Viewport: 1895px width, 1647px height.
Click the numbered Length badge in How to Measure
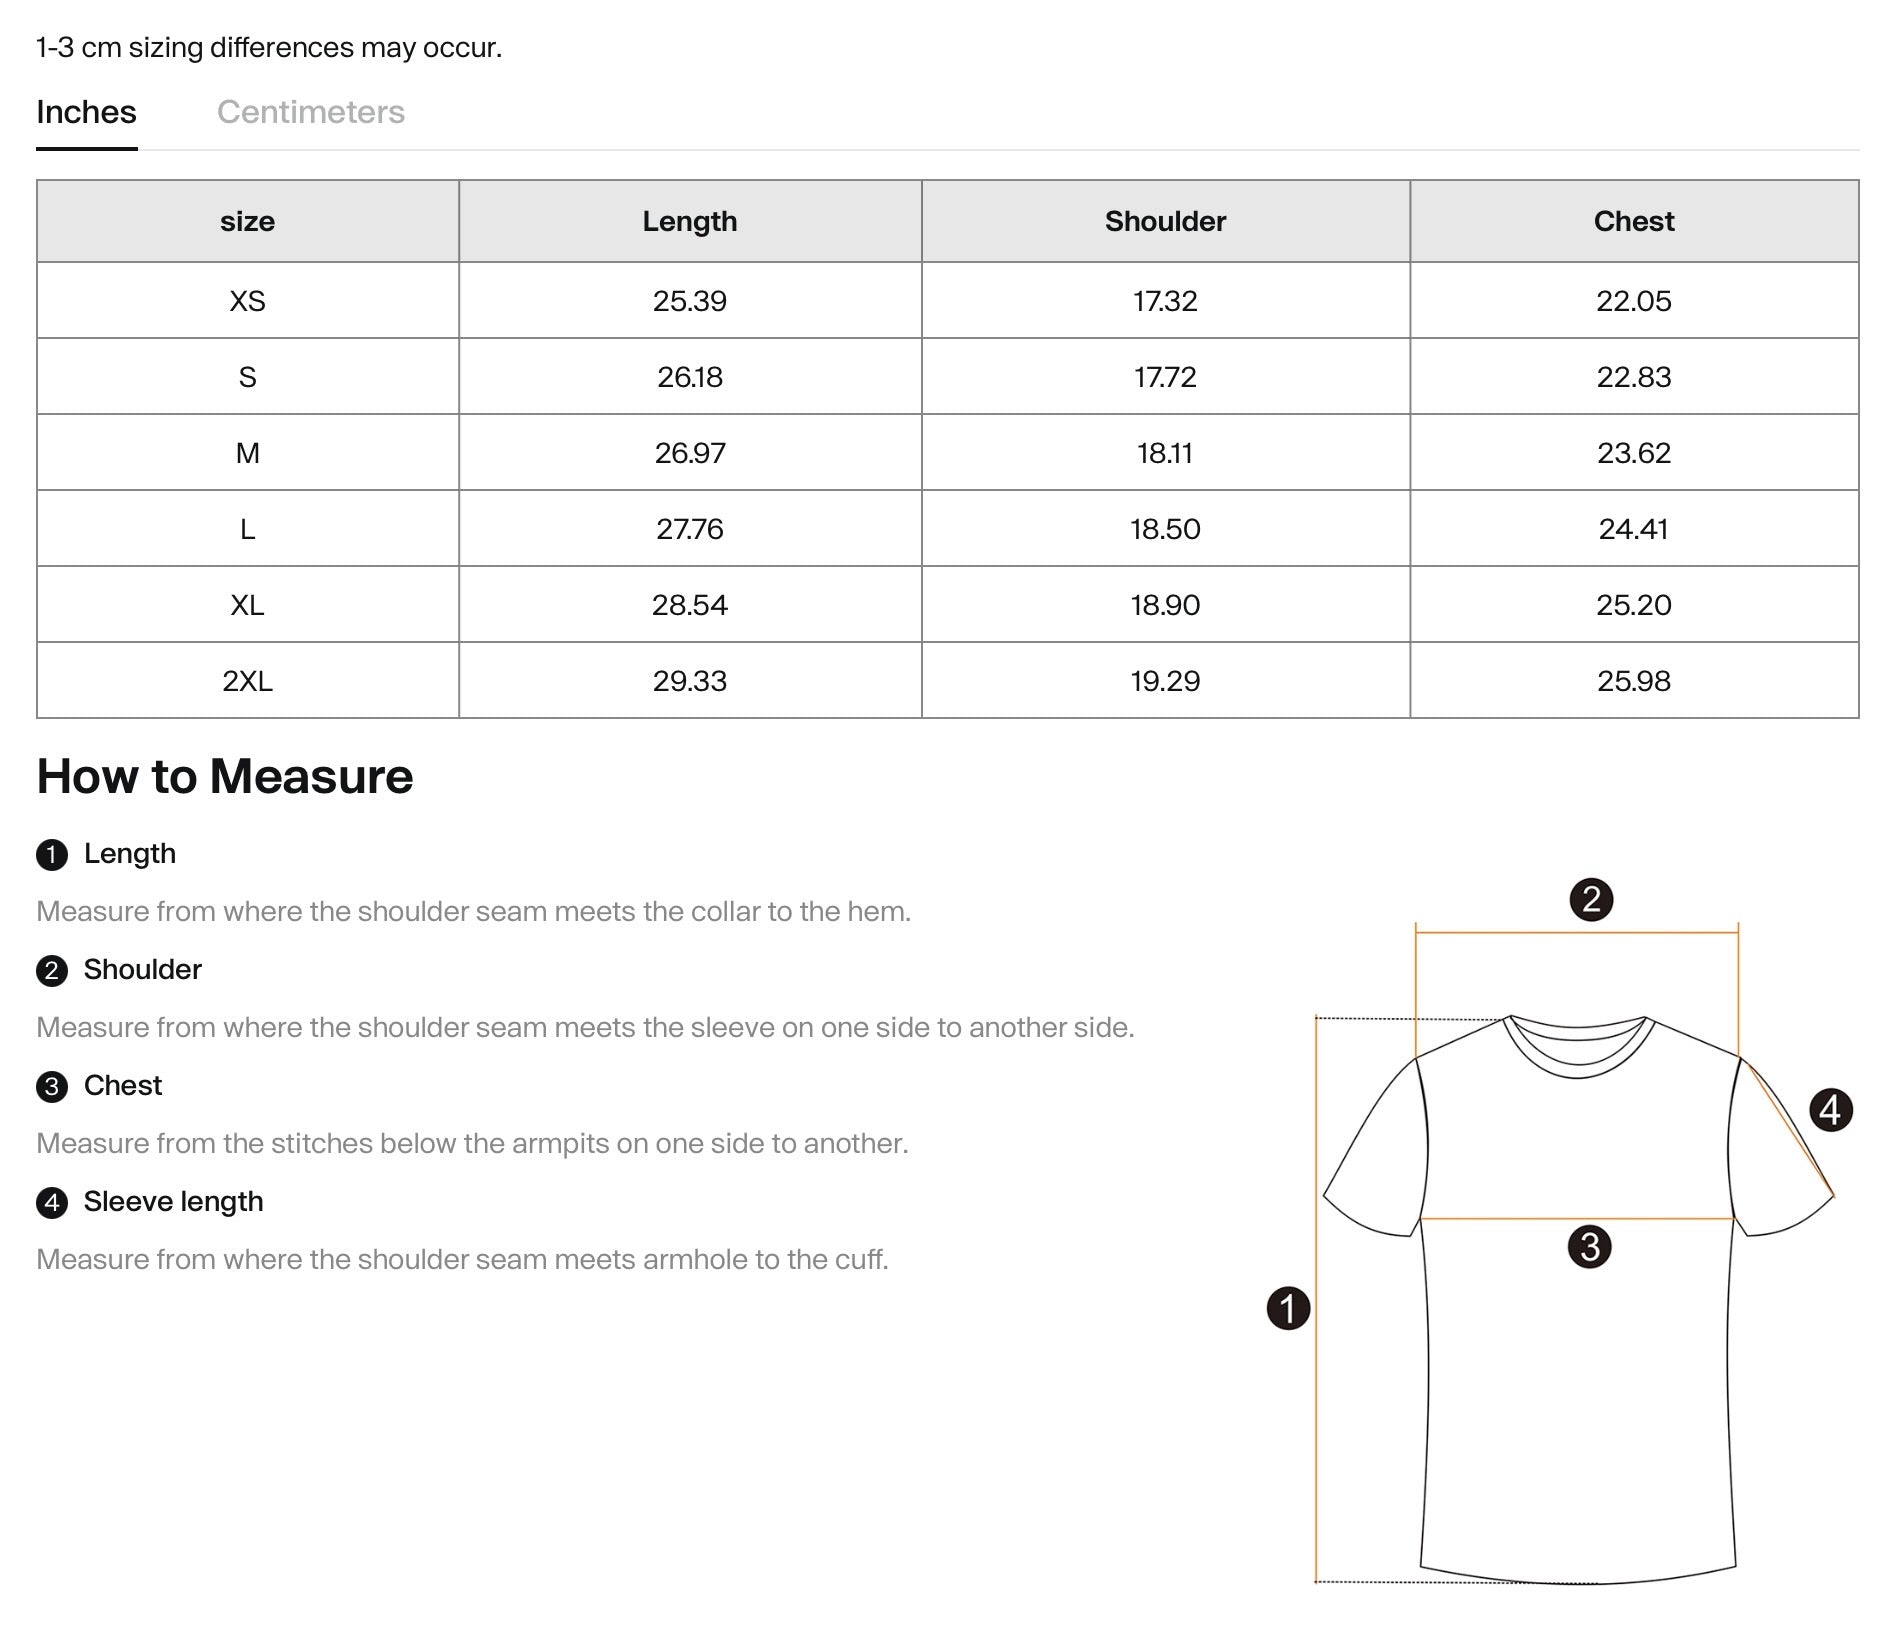pos(50,854)
